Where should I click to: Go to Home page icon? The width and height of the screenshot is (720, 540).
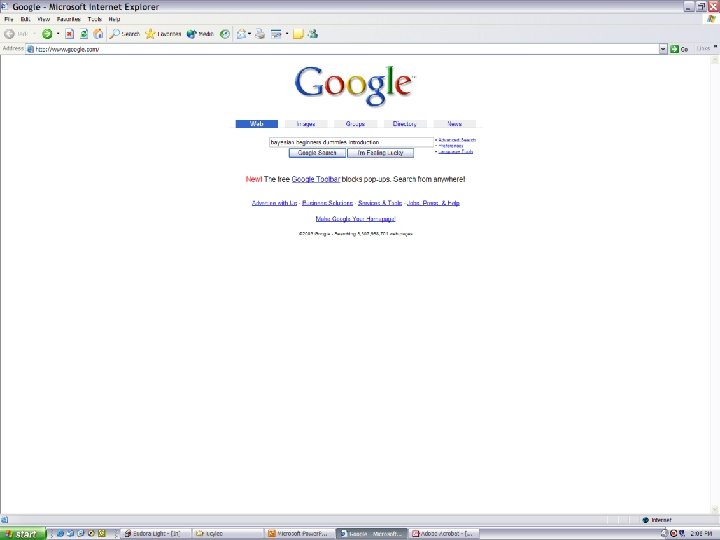[x=98, y=34]
